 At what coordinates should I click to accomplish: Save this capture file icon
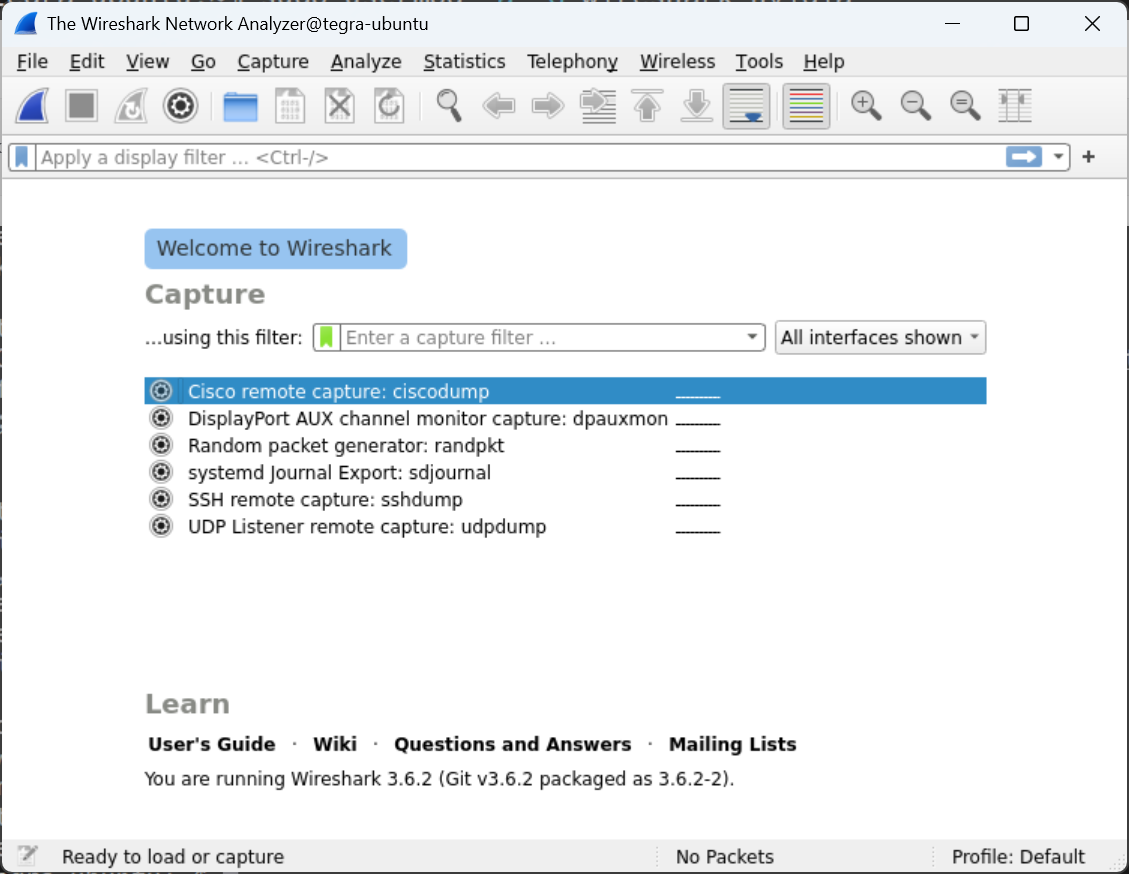[290, 106]
